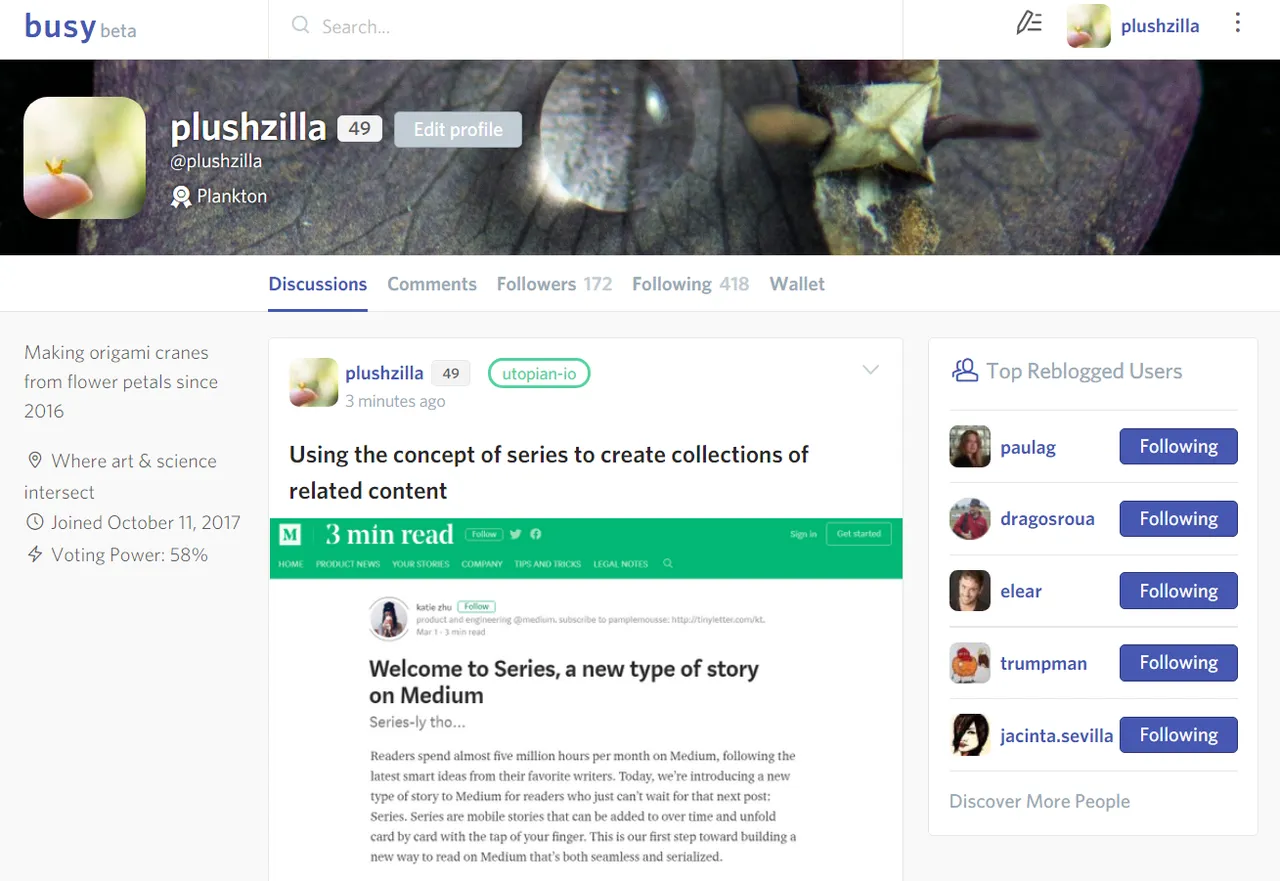
Task: Toggle Following button for elear
Action: coord(1178,591)
